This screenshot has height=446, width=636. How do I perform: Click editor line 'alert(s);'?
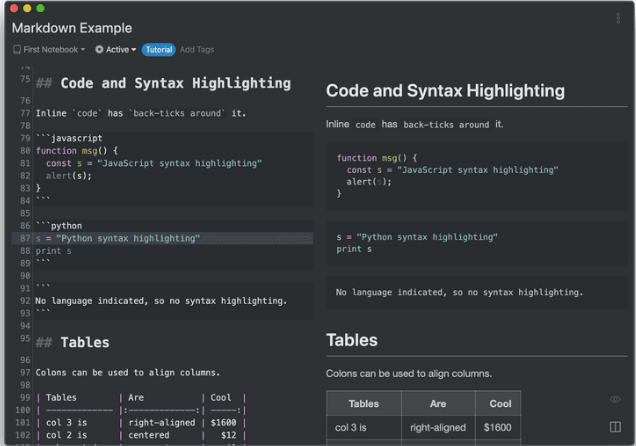point(69,176)
